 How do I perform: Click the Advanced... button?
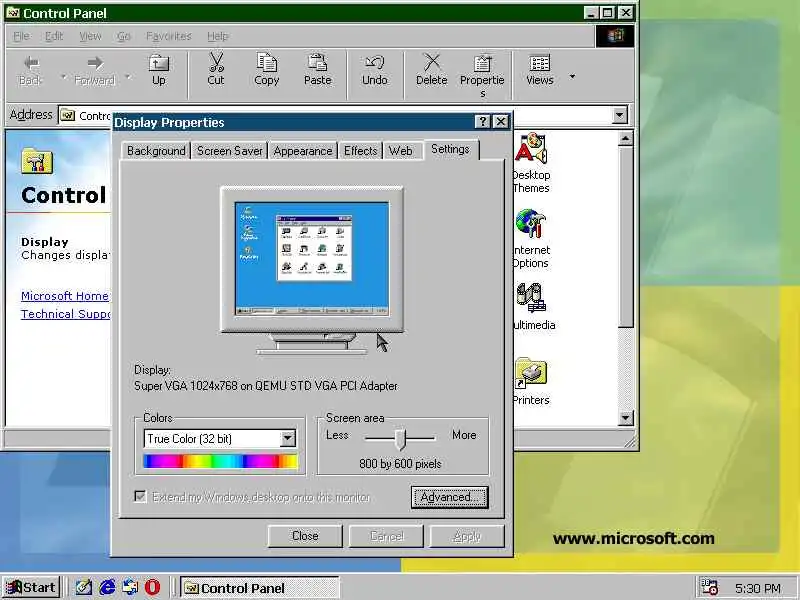click(449, 497)
